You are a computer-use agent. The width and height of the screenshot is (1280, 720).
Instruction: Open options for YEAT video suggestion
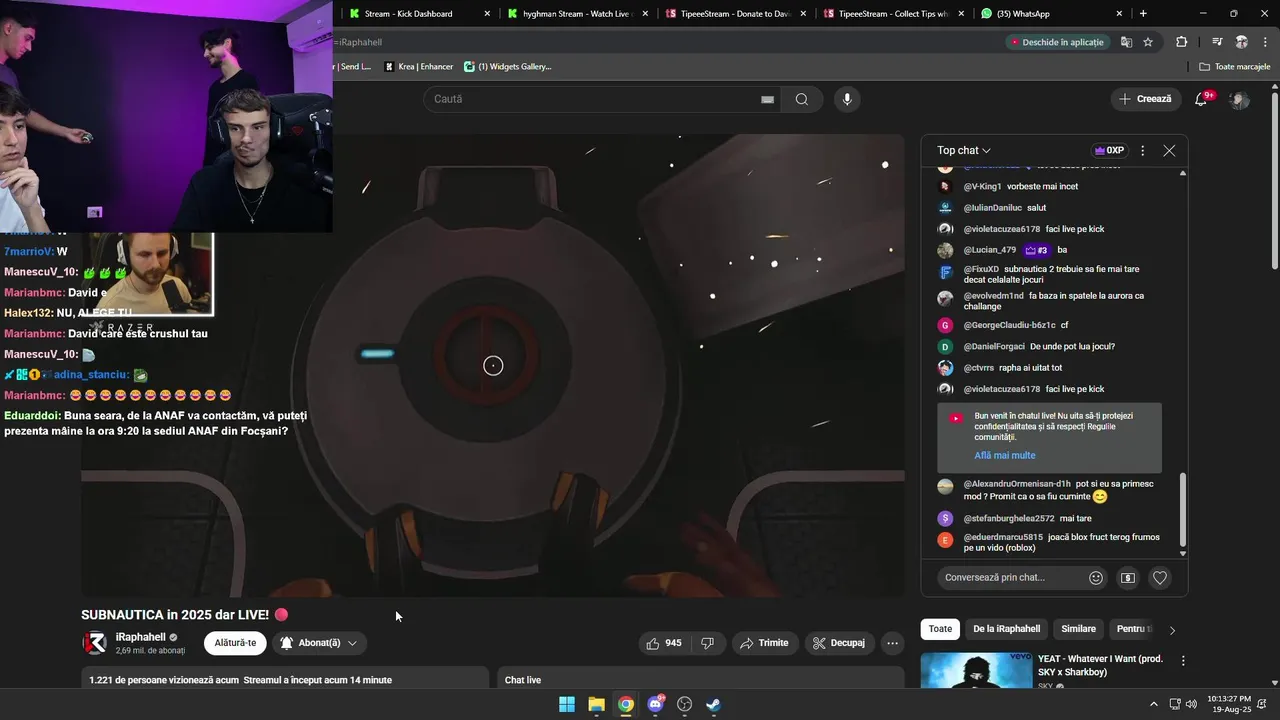1183,661
